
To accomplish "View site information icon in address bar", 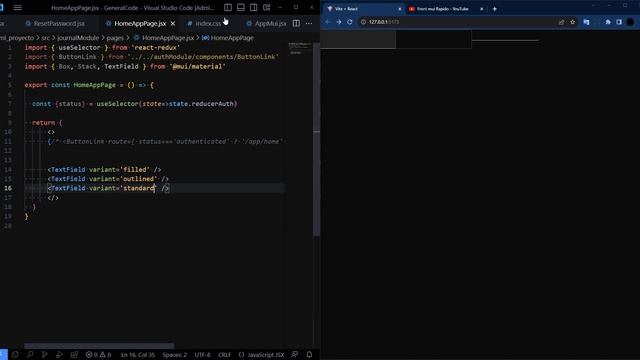I will click(363, 22).
